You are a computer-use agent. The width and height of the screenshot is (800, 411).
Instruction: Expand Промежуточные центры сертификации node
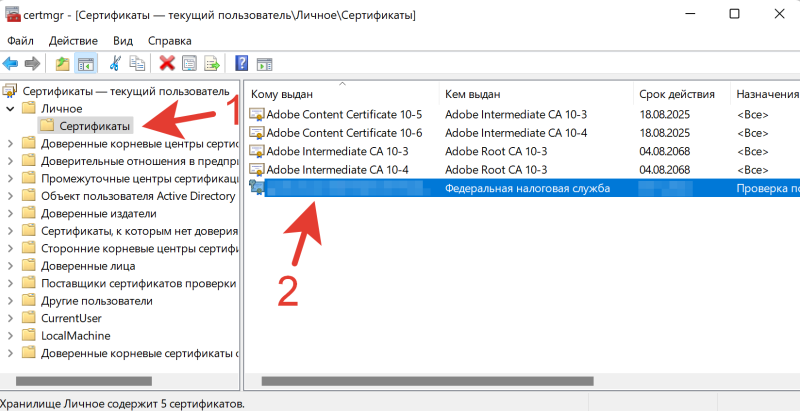(10, 178)
